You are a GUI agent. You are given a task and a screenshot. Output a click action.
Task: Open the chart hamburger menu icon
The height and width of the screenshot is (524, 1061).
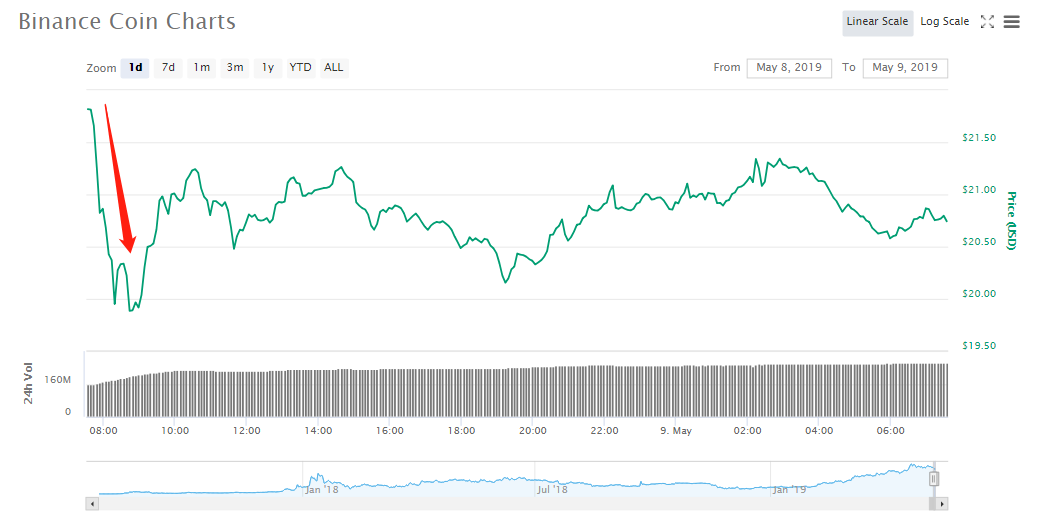[x=1011, y=22]
